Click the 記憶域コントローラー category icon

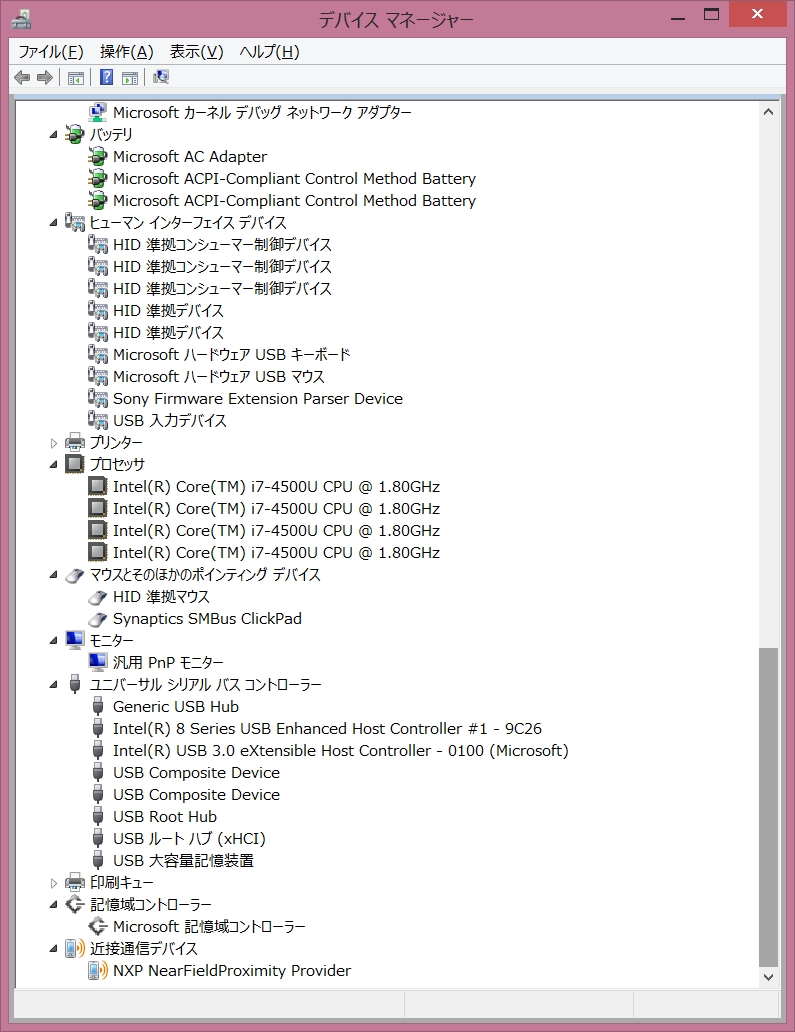75,904
